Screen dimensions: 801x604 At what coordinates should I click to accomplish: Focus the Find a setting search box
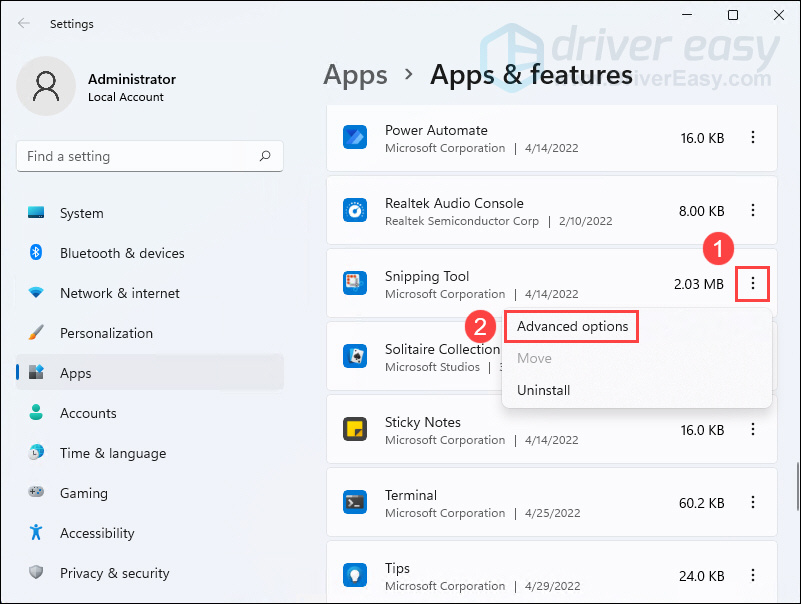pyautogui.click(x=150, y=156)
